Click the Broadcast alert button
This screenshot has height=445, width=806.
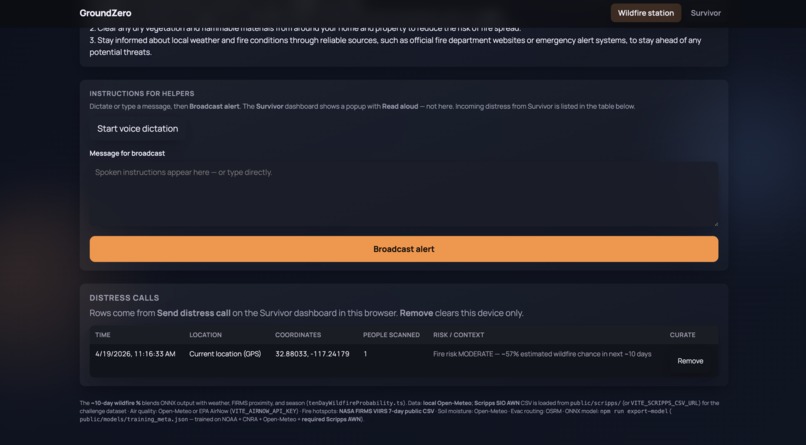point(404,249)
